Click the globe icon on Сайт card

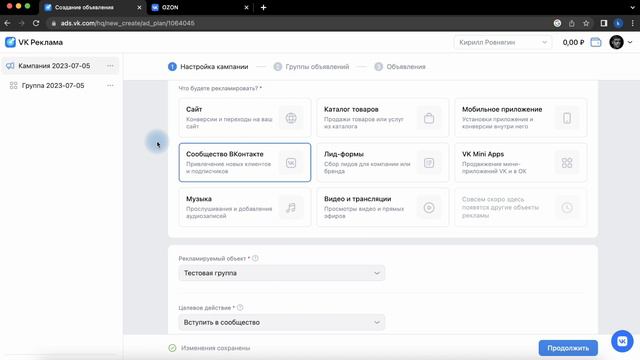coord(291,118)
